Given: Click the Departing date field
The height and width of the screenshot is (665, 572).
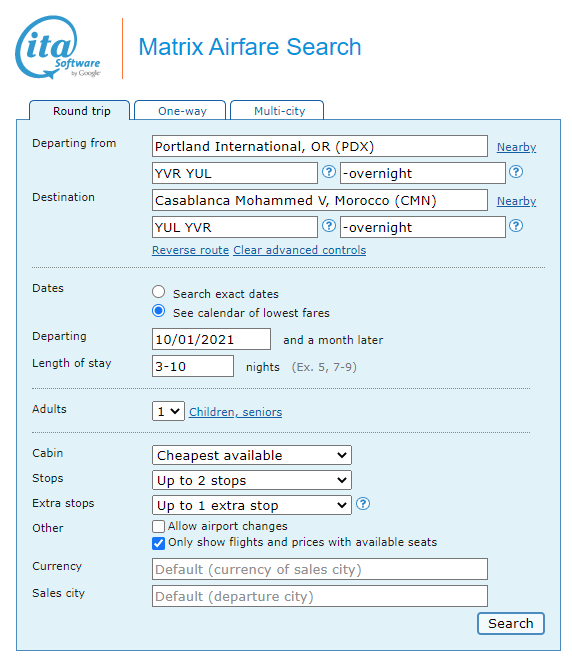Looking at the screenshot, I should [x=211, y=339].
